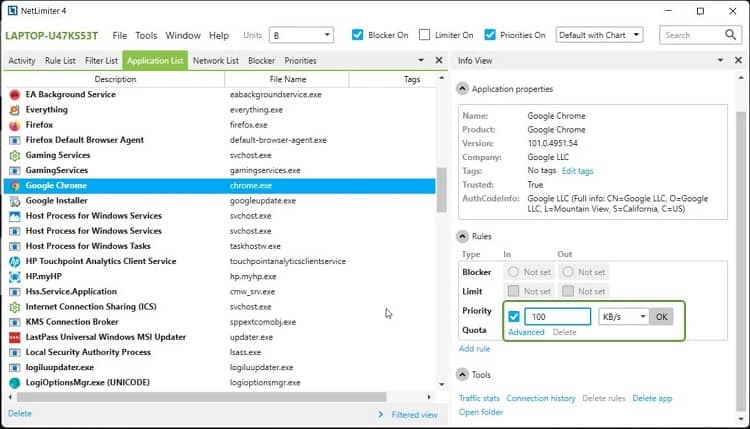This screenshot has height=429, width=750.
Task: Click the search magnifier icon
Action: pos(730,35)
